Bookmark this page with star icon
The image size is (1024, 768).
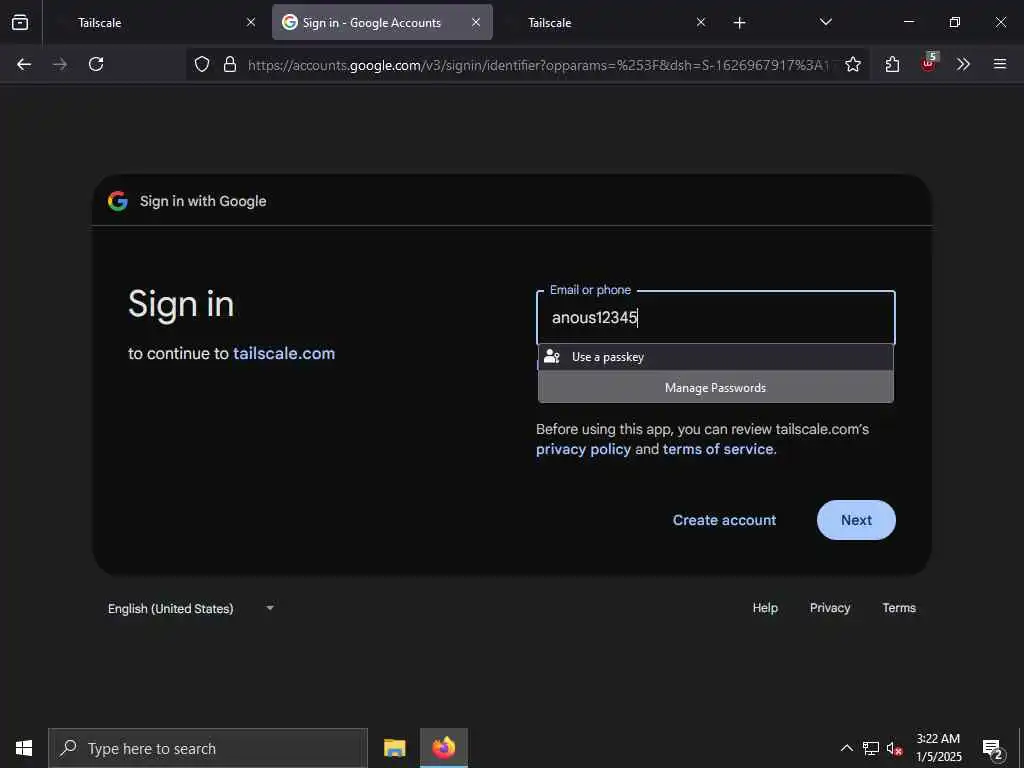tap(853, 64)
